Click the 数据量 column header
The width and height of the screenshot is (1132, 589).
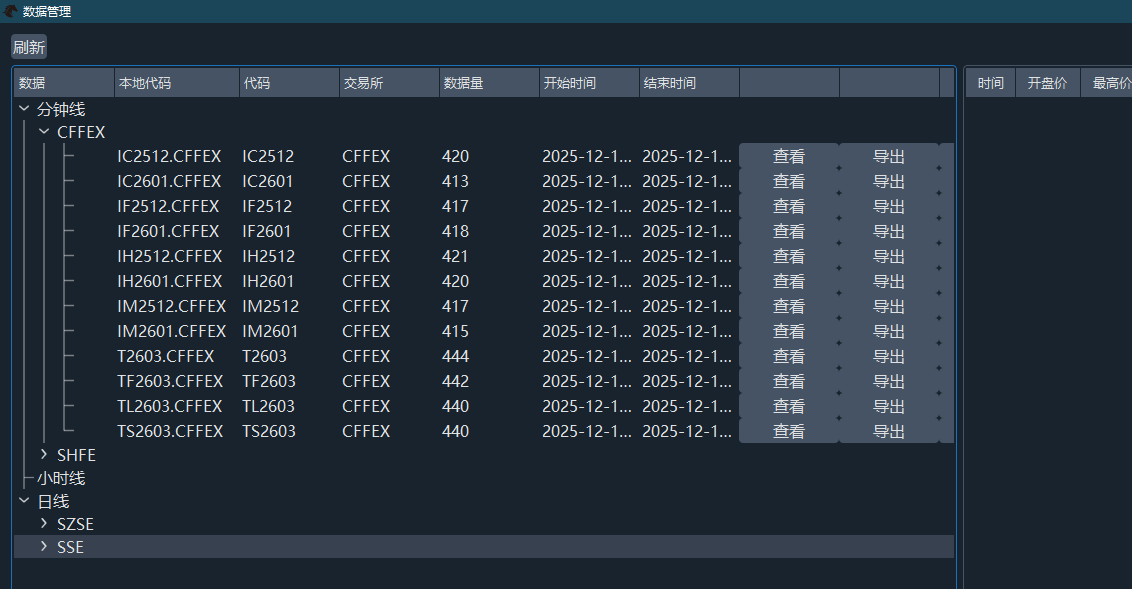pyautogui.click(x=488, y=83)
